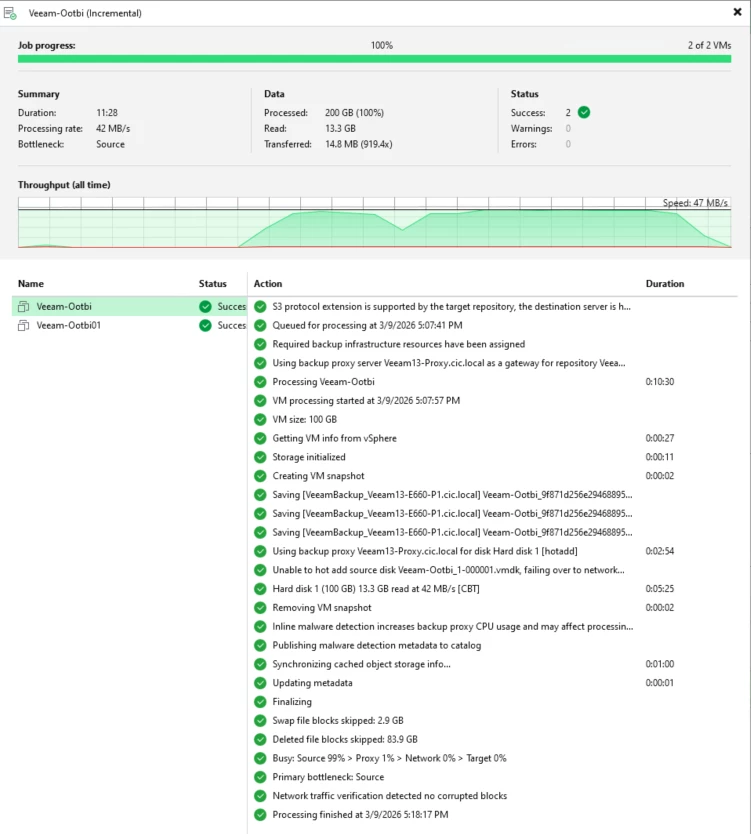This screenshot has width=751, height=834.
Task: Sort by the Name column header
Action: click(31, 283)
